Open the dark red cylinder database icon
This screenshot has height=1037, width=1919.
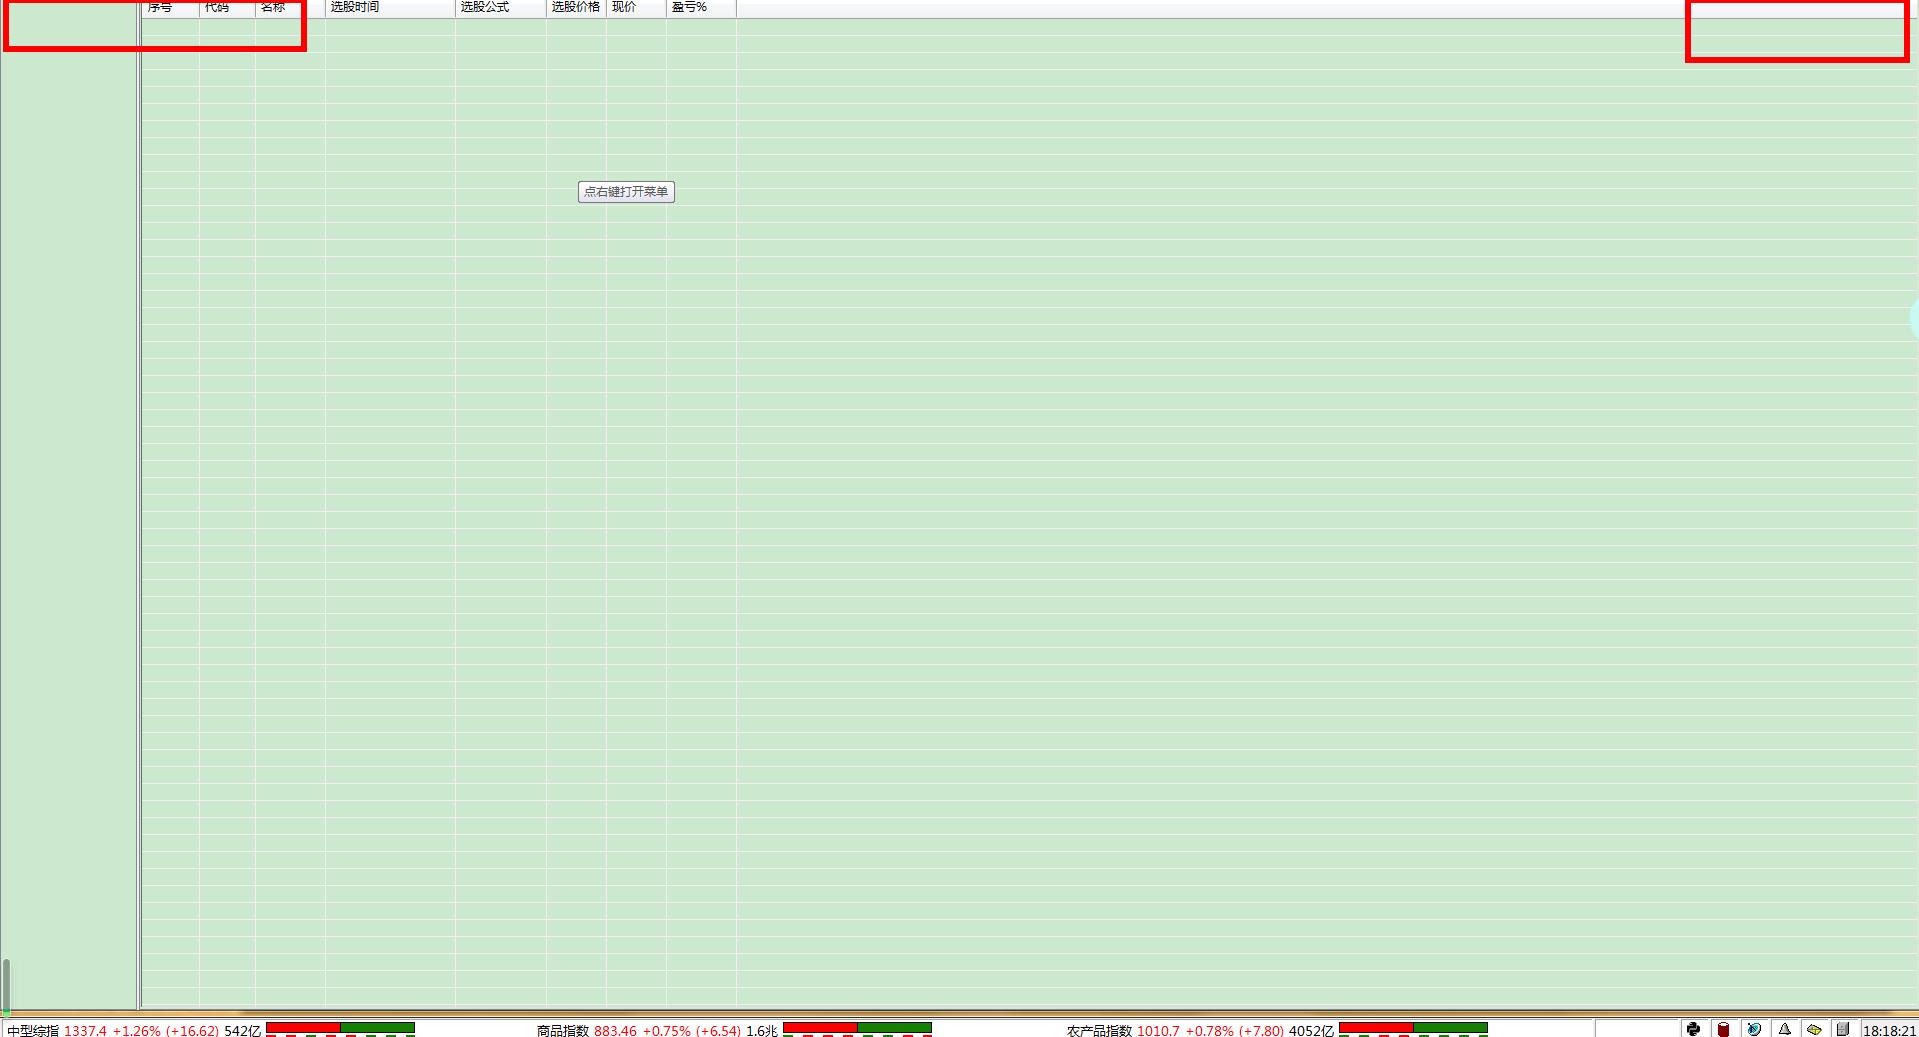click(x=1723, y=1029)
